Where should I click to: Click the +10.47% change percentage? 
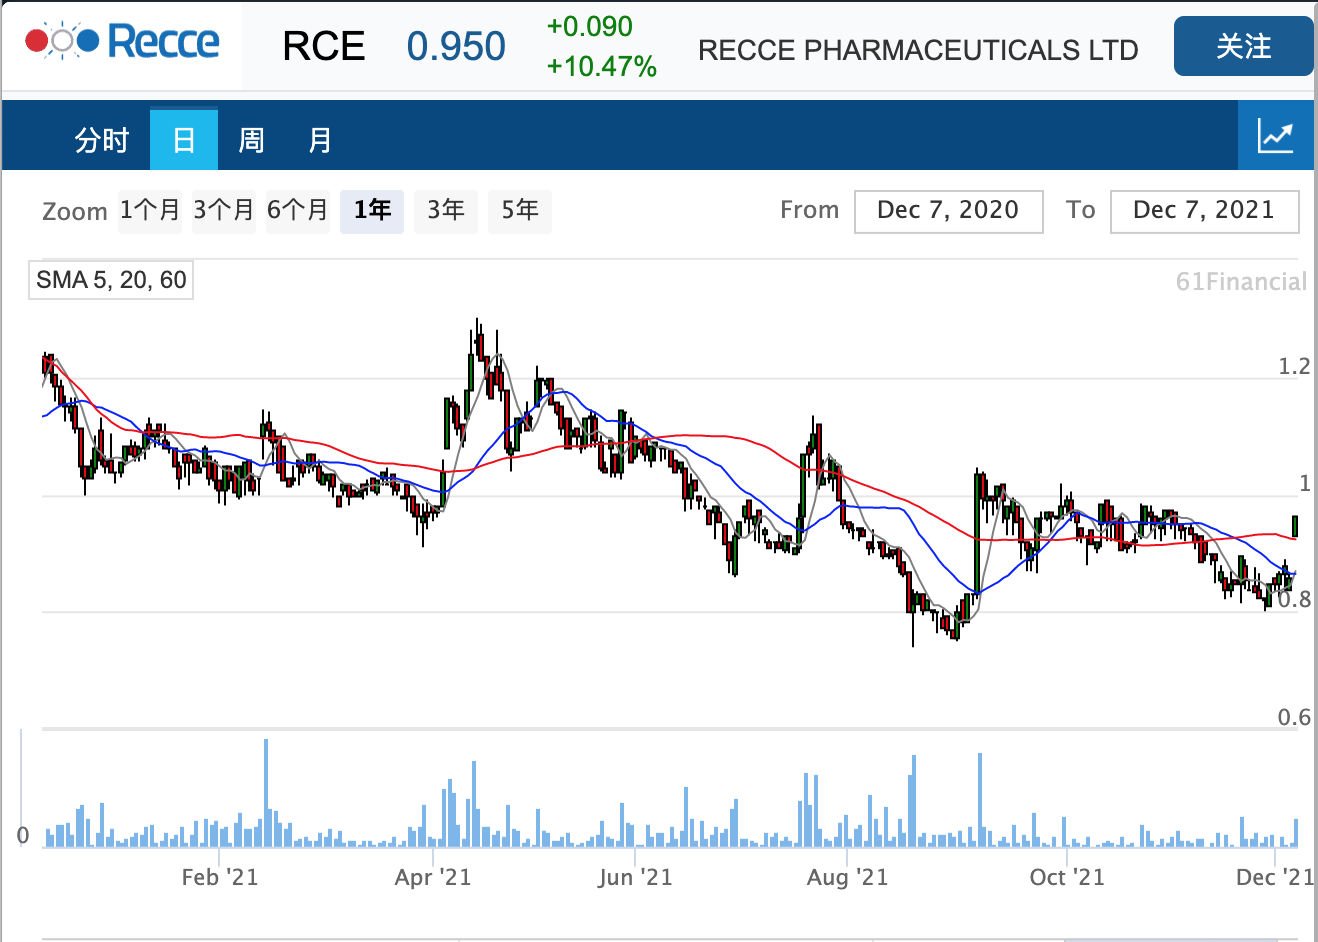(602, 67)
